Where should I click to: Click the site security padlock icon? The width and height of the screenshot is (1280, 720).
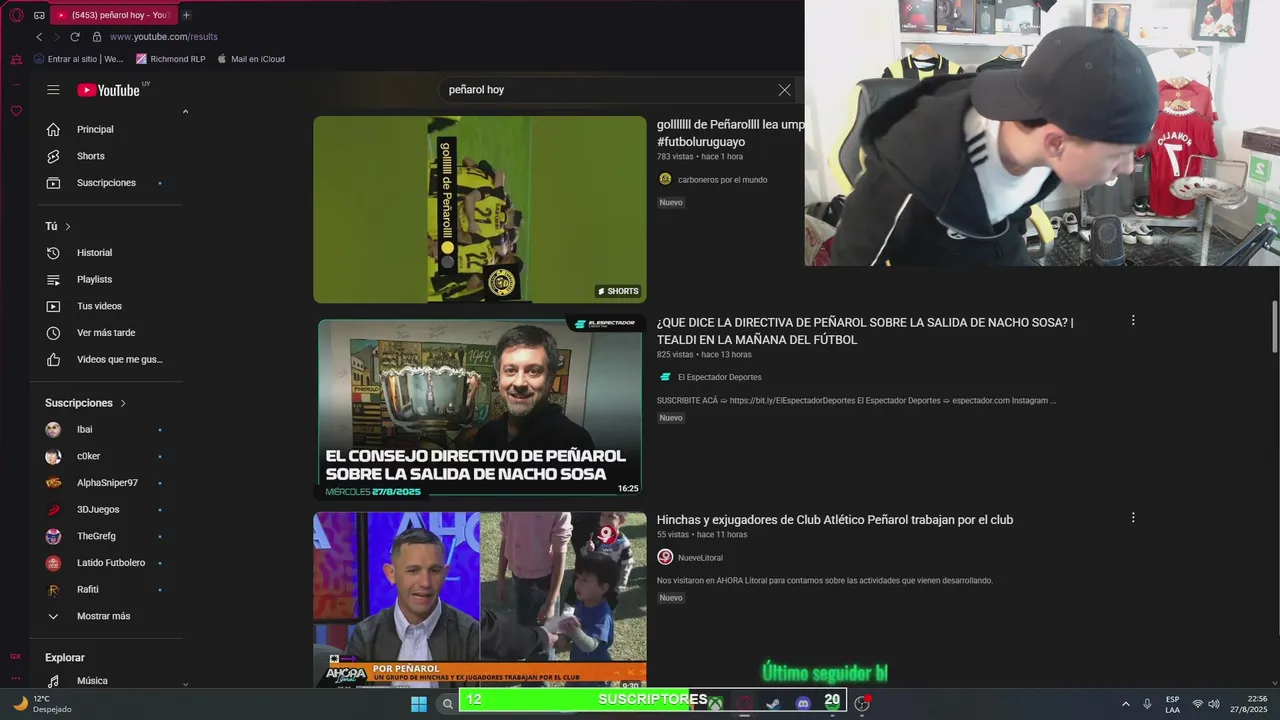coord(97,37)
